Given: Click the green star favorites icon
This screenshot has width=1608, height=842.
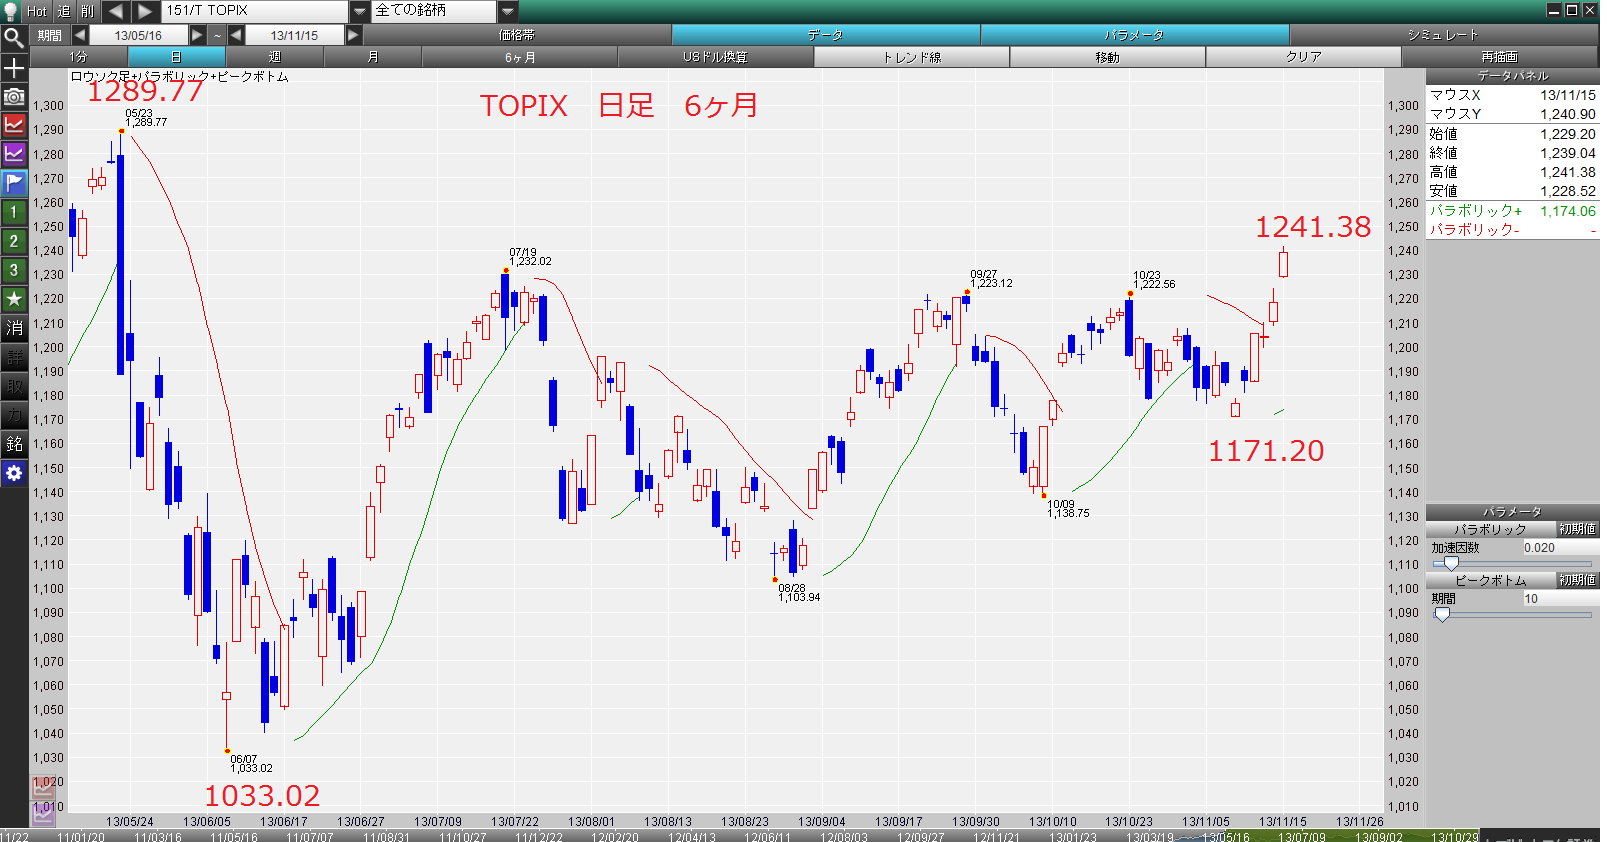Looking at the screenshot, I should [14, 299].
